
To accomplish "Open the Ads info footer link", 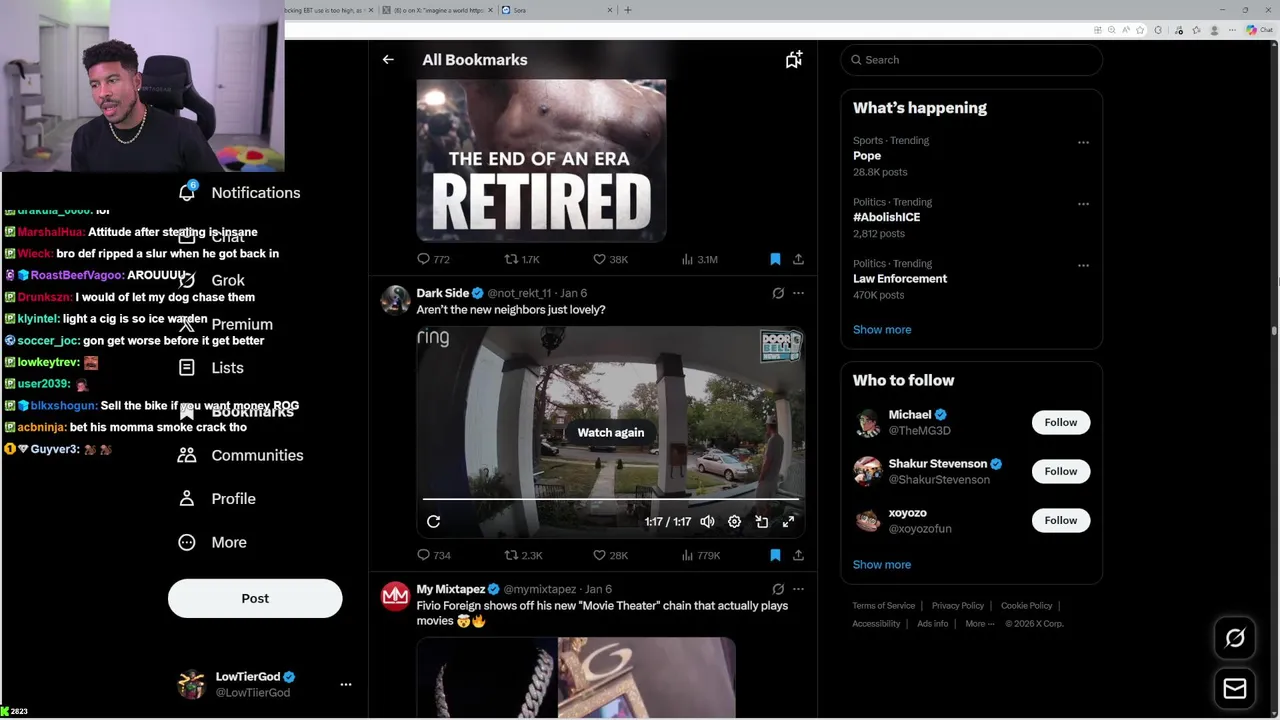I will coord(933,623).
